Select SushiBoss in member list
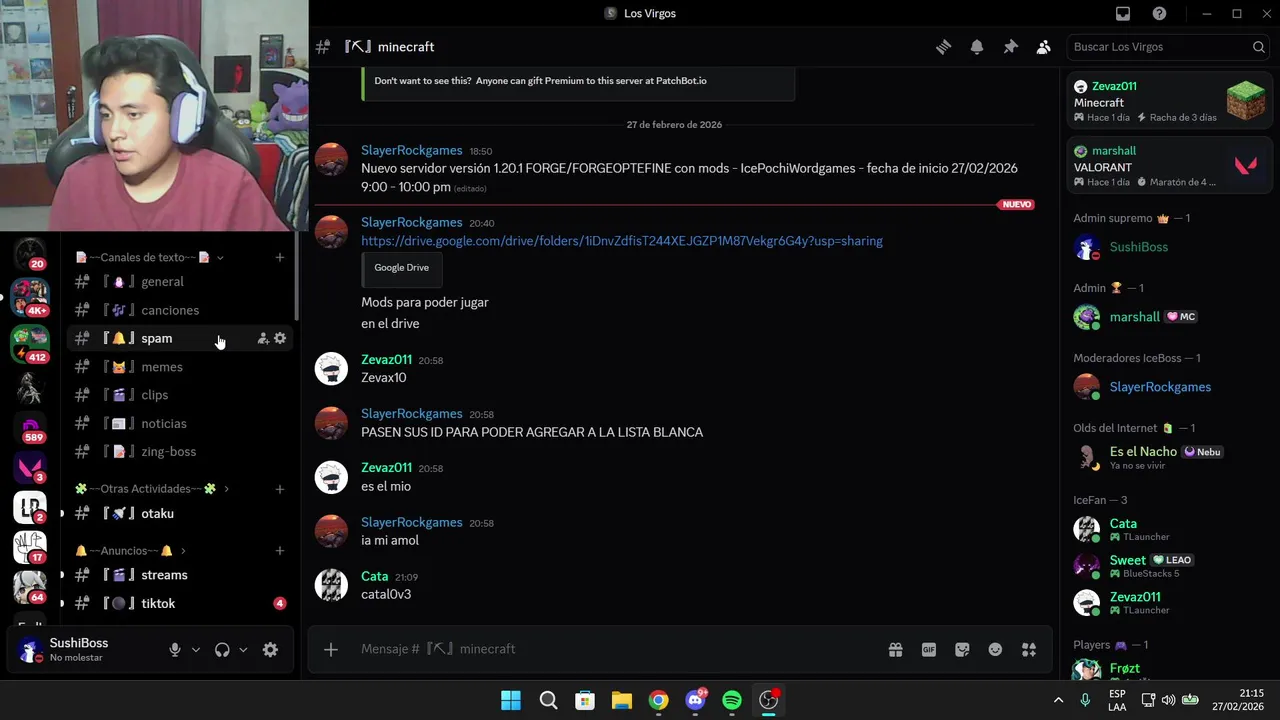1280x720 pixels. tap(1168, 247)
